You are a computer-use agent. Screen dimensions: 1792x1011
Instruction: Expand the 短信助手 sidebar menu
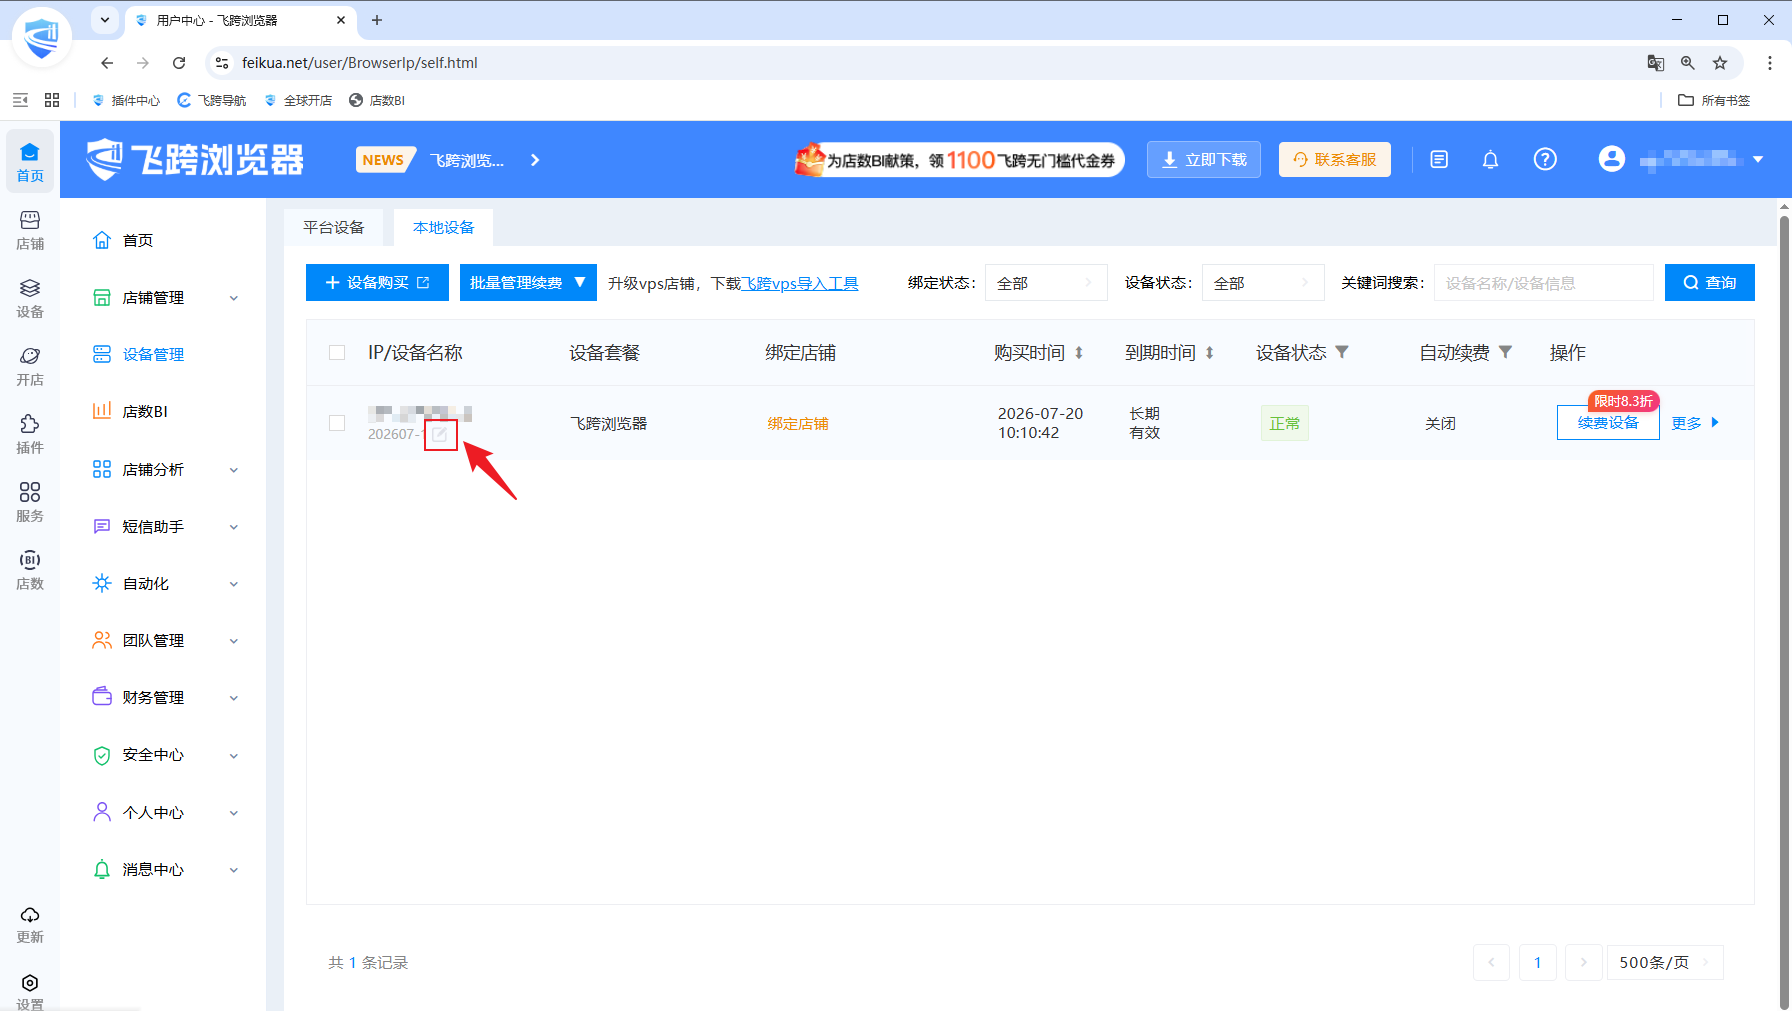tap(166, 527)
